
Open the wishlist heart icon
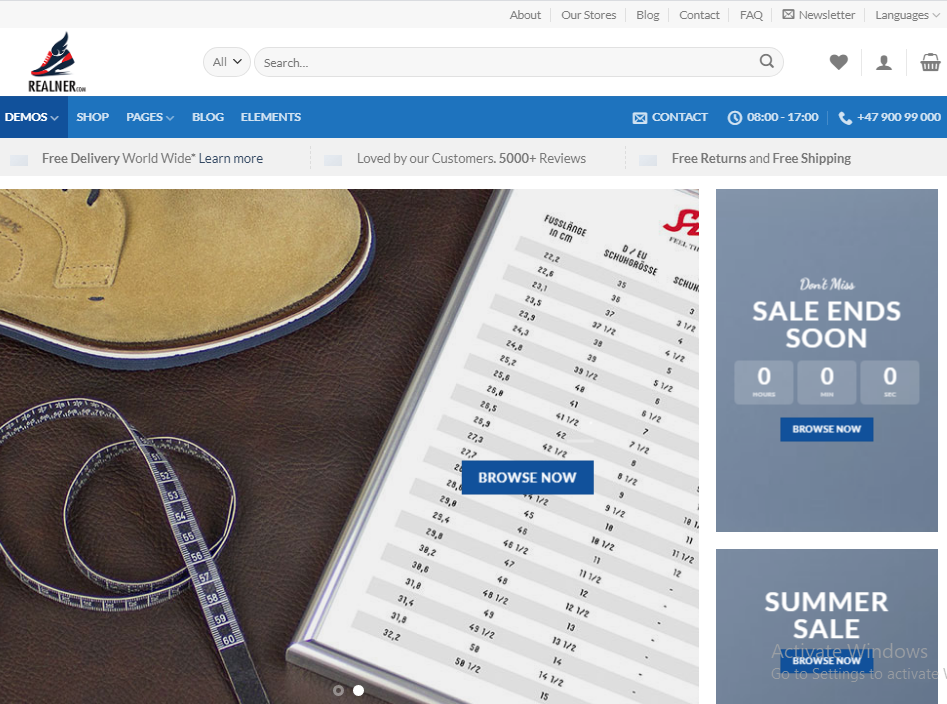click(838, 62)
